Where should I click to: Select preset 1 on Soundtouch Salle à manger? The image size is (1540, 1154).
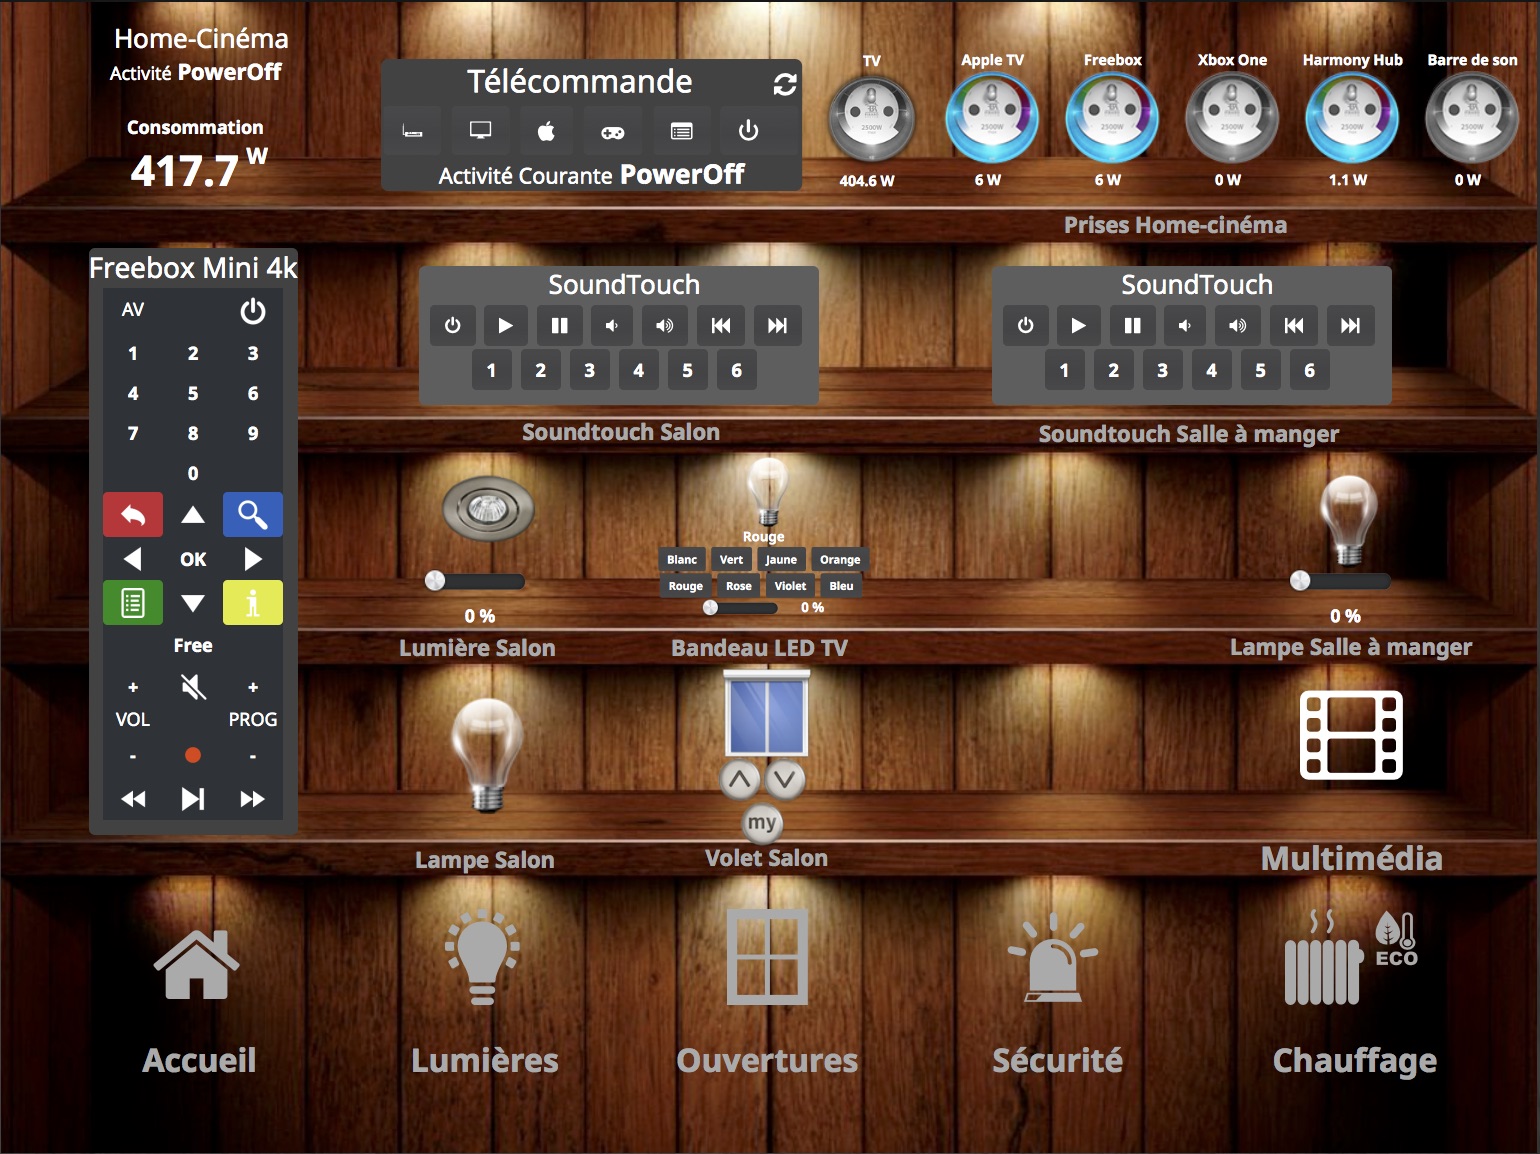1064,370
